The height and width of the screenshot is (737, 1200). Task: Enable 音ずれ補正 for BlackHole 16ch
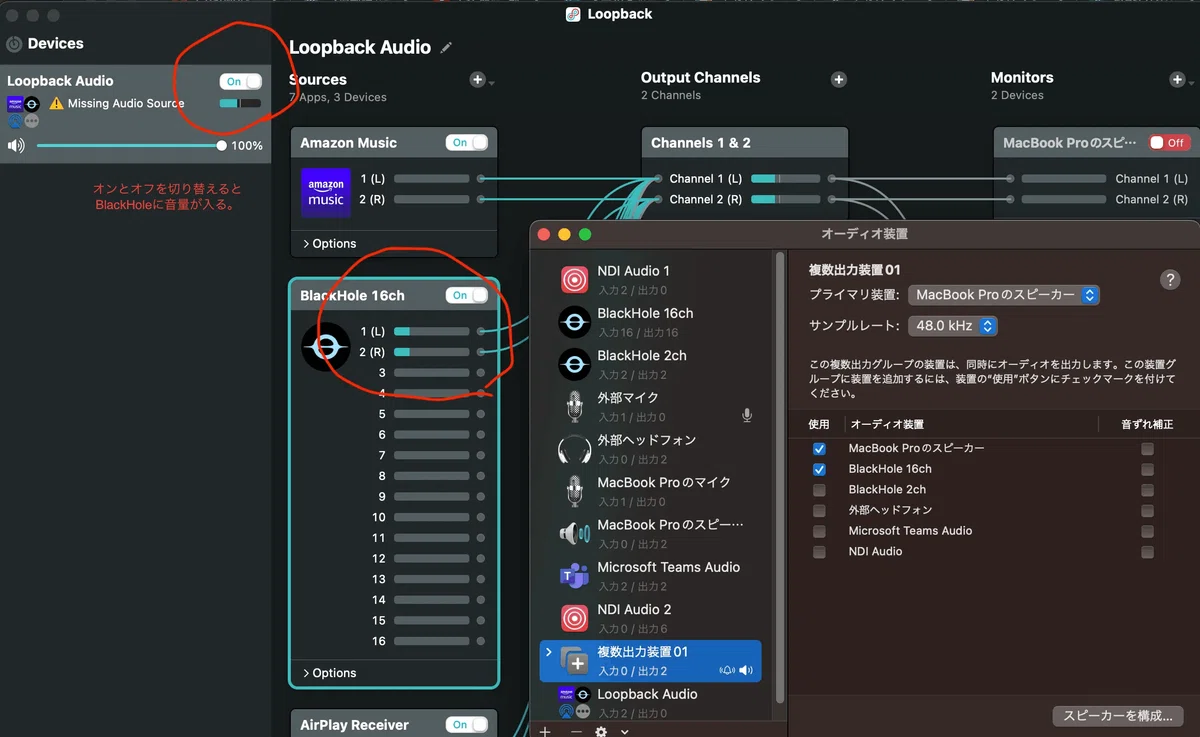pyautogui.click(x=1147, y=469)
